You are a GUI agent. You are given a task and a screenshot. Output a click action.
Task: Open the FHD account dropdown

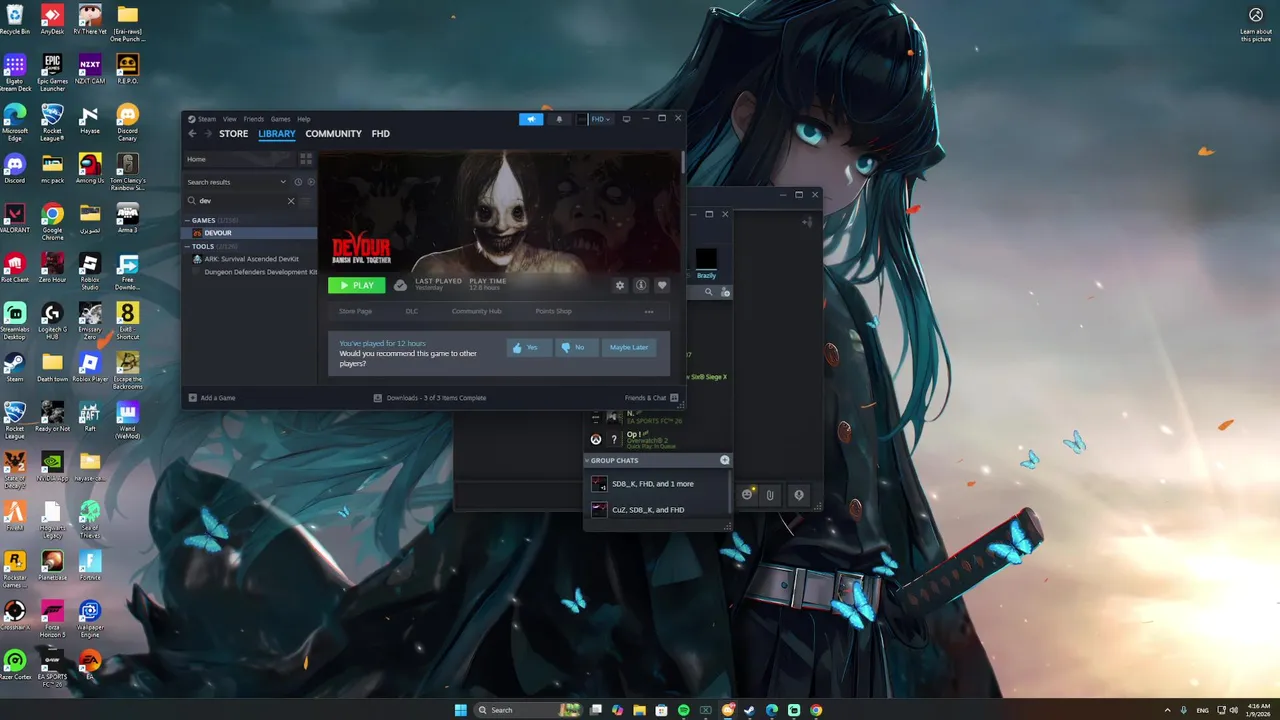(x=600, y=119)
